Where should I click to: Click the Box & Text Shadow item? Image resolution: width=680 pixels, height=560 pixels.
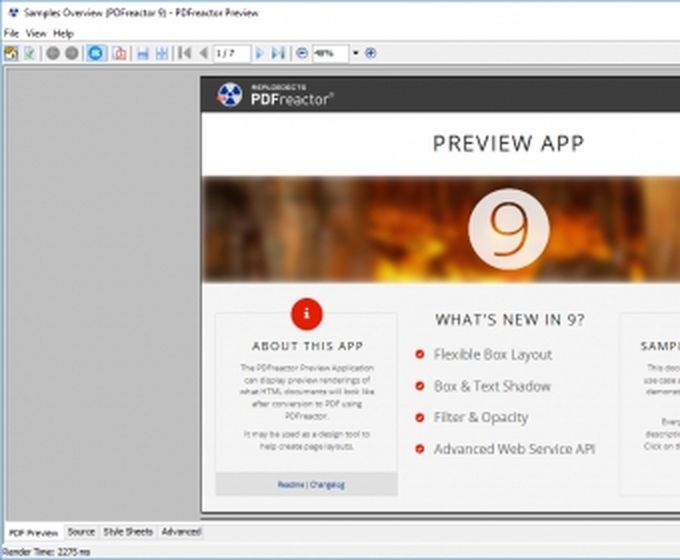[x=492, y=386]
